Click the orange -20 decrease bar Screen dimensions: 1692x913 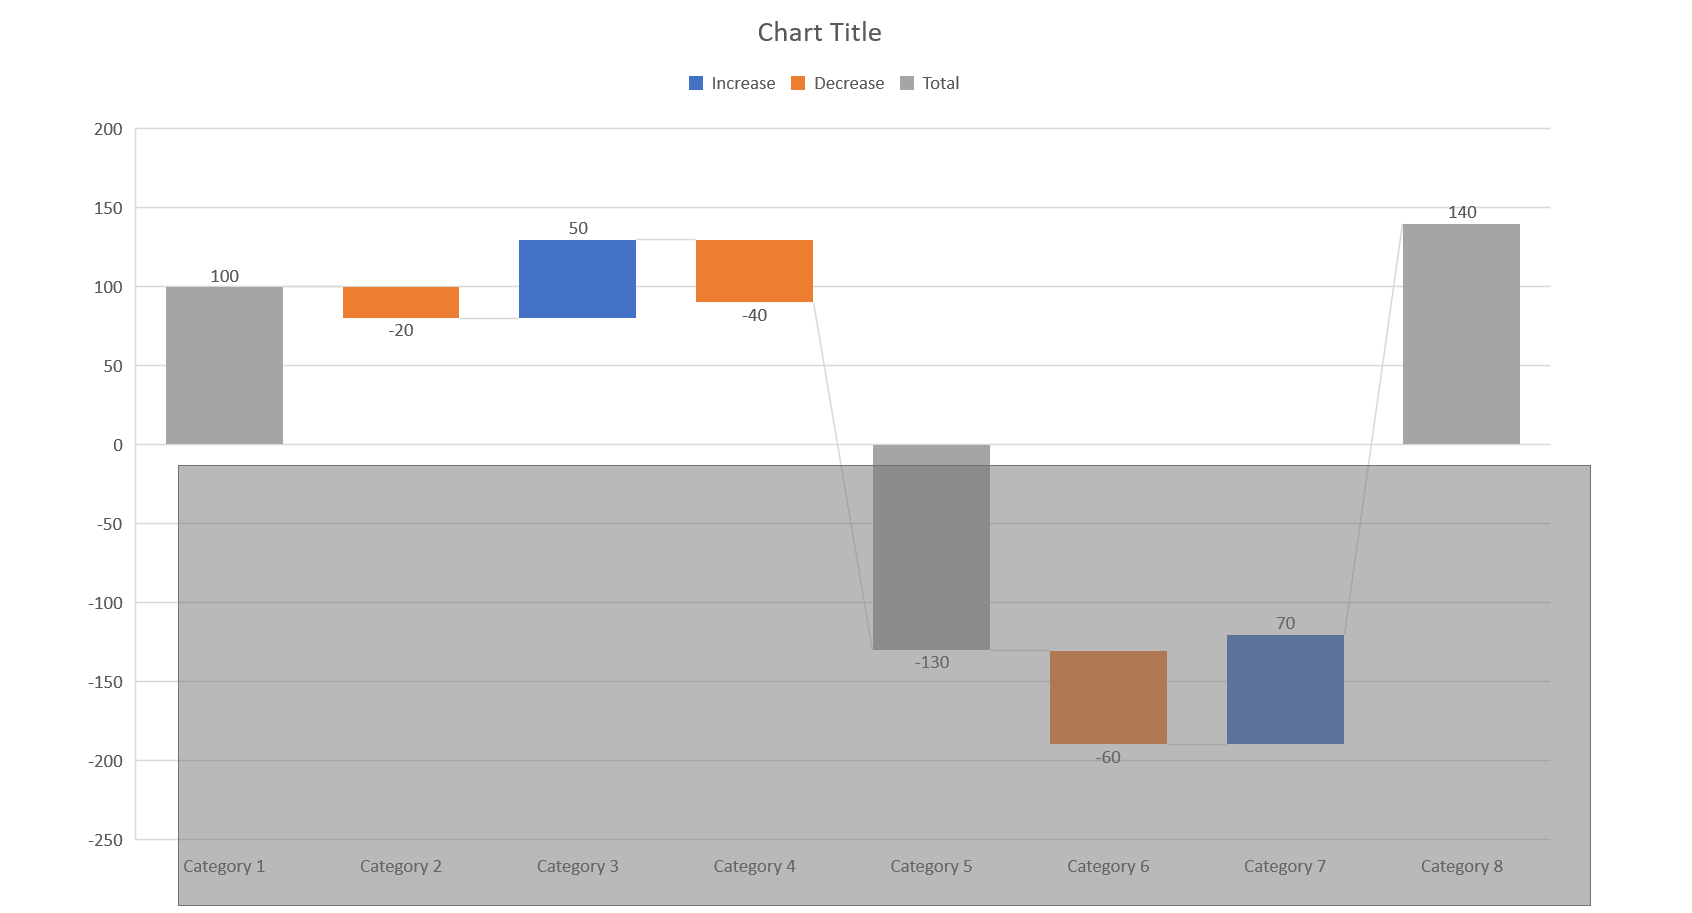400,302
